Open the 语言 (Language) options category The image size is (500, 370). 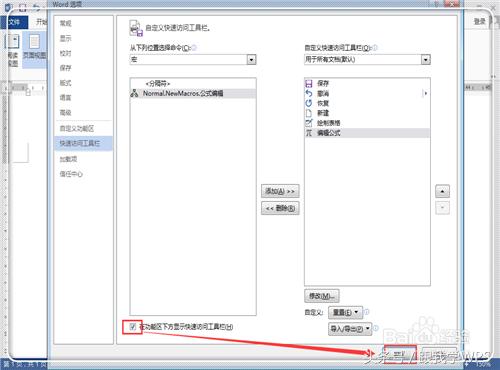65,98
